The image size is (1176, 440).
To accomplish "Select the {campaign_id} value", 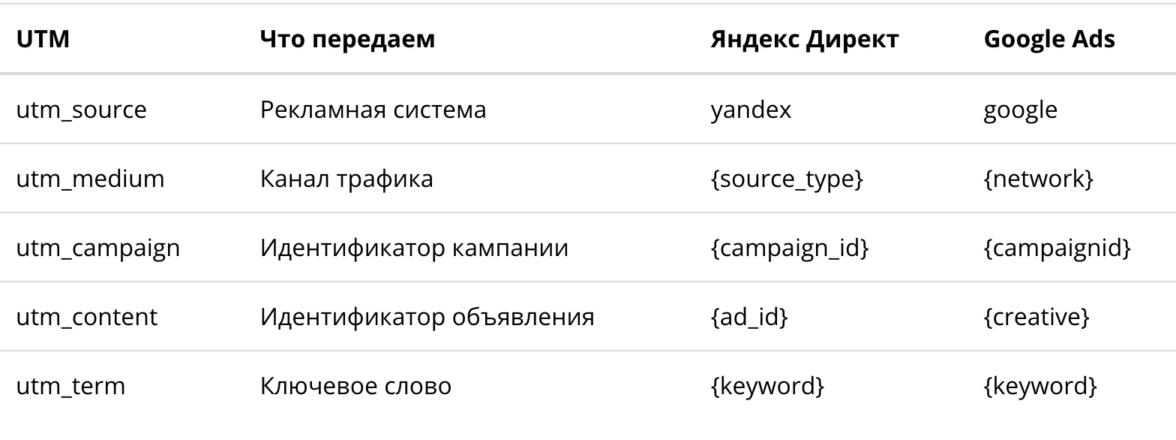I will tap(787, 246).
